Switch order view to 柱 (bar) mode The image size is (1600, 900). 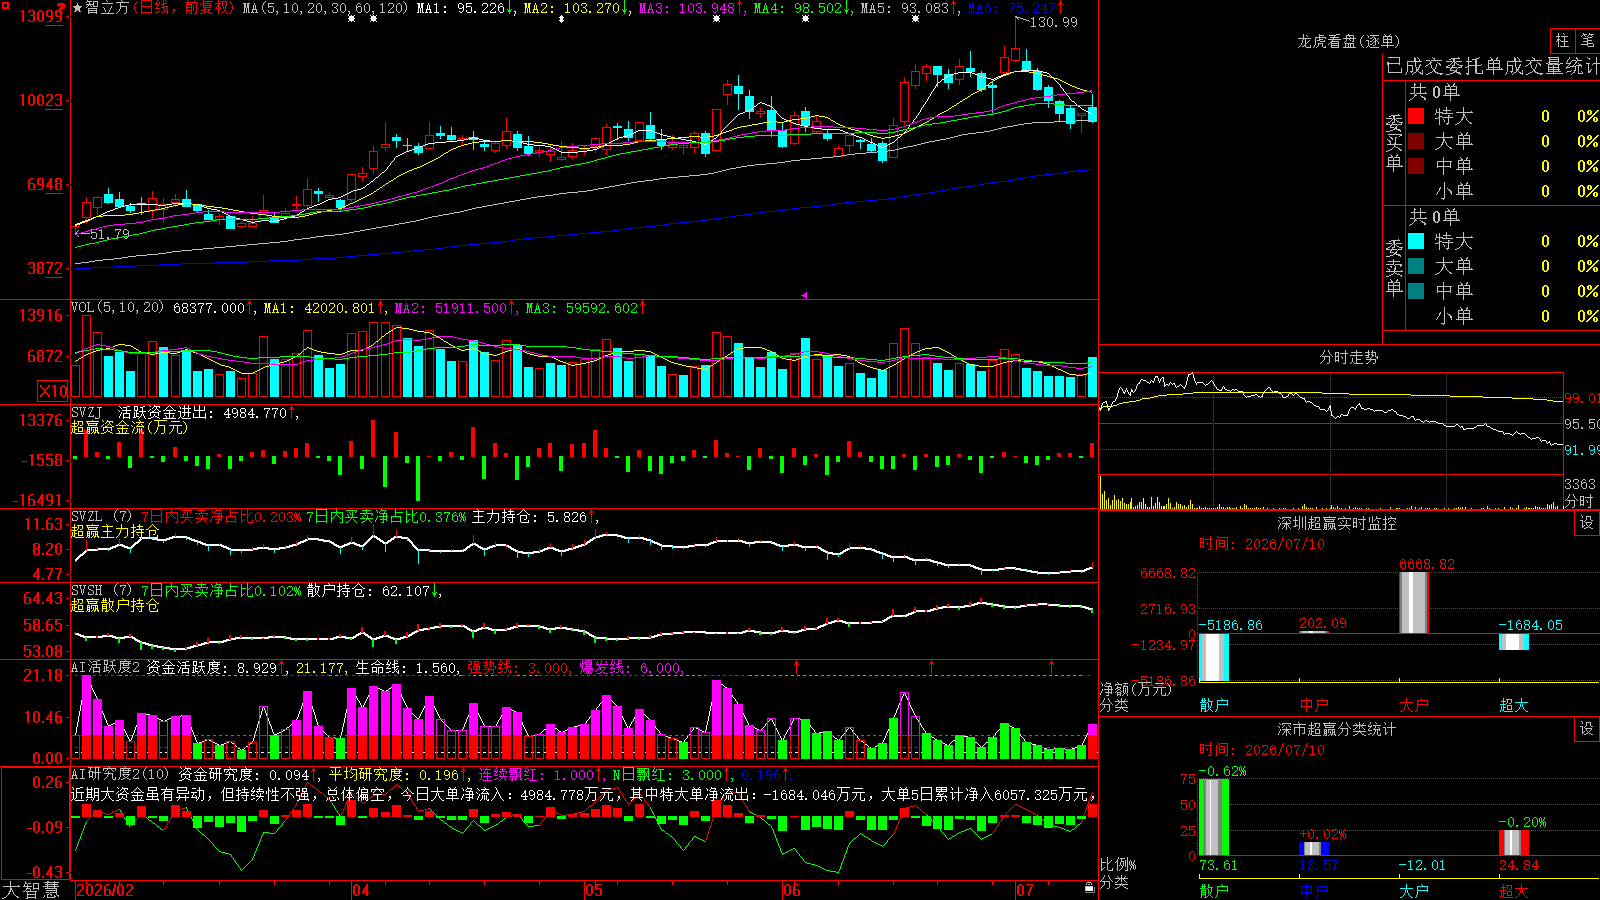pos(1562,41)
